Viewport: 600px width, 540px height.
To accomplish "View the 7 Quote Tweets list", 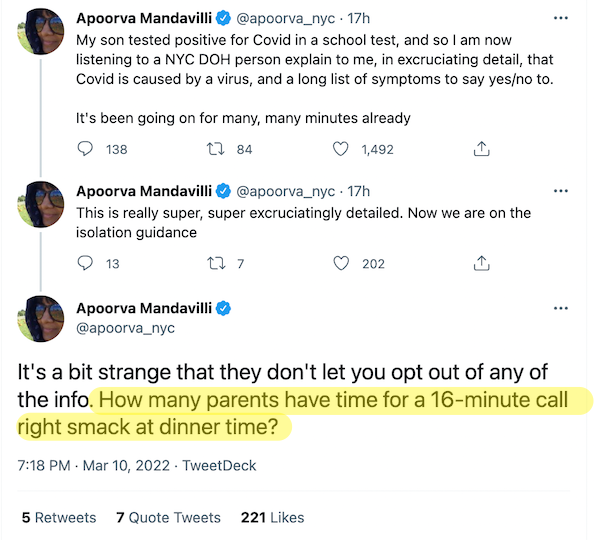I will click(168, 517).
